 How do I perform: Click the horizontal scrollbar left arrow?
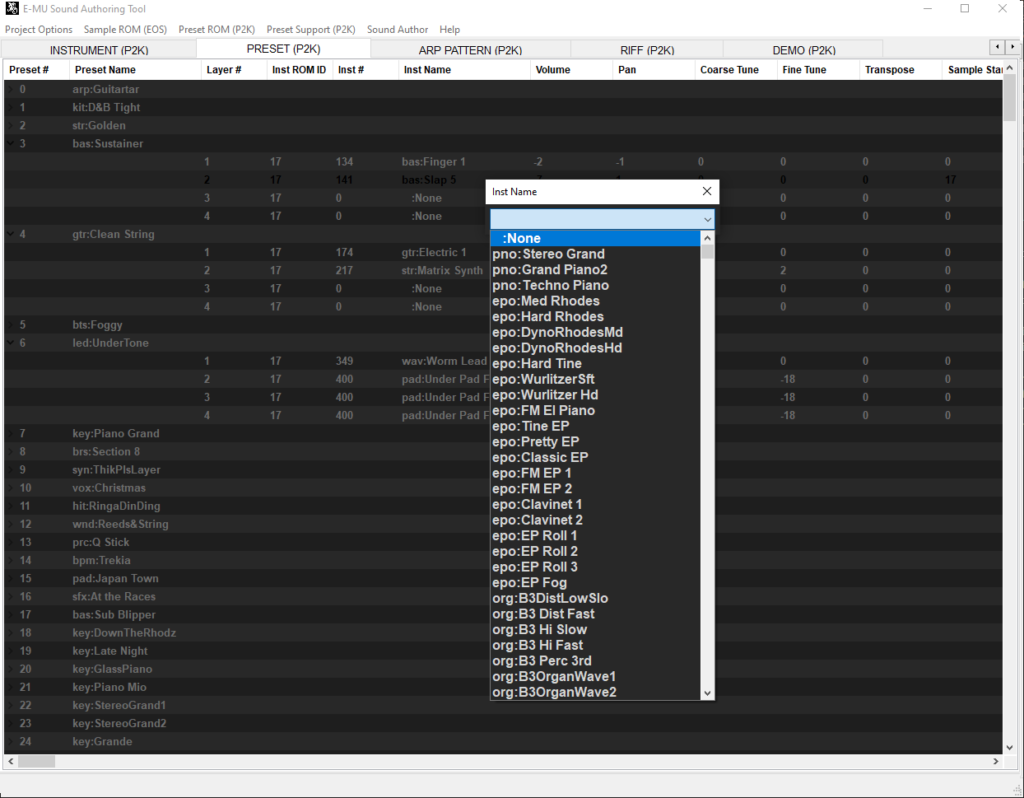click(x=10, y=761)
